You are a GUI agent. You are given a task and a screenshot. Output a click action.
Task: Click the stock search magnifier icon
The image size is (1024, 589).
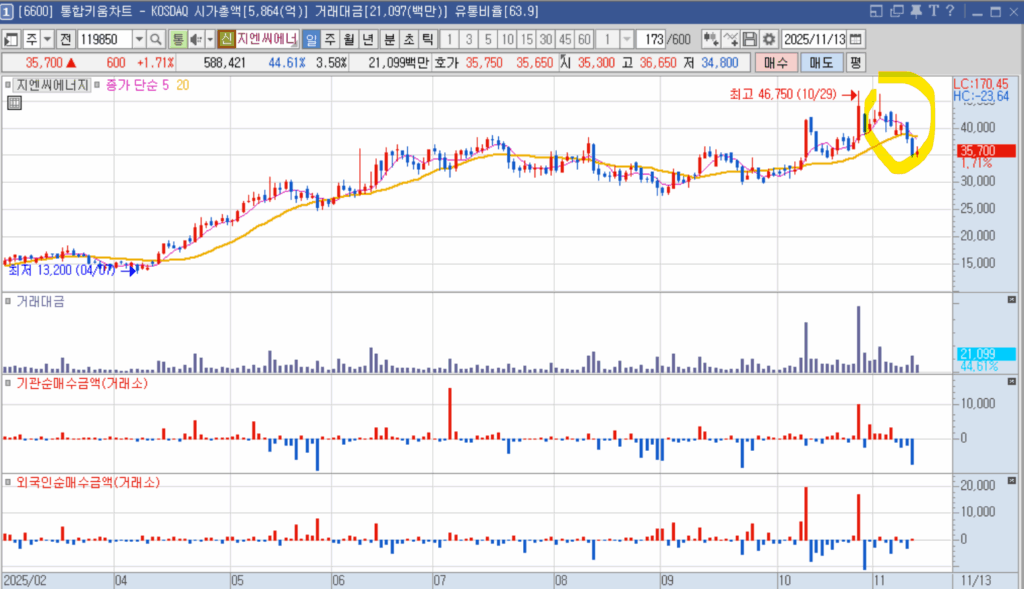pyautogui.click(x=156, y=39)
